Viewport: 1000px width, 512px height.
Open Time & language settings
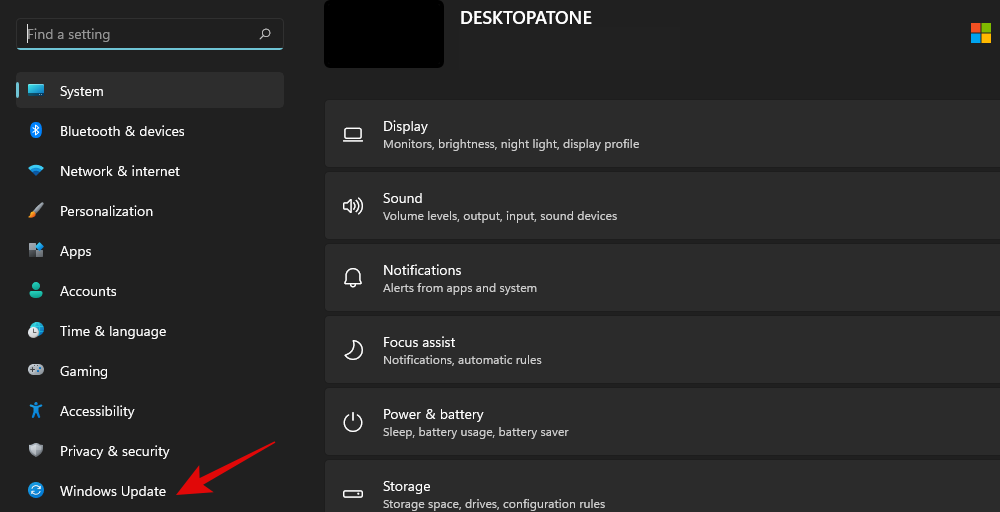pos(112,331)
